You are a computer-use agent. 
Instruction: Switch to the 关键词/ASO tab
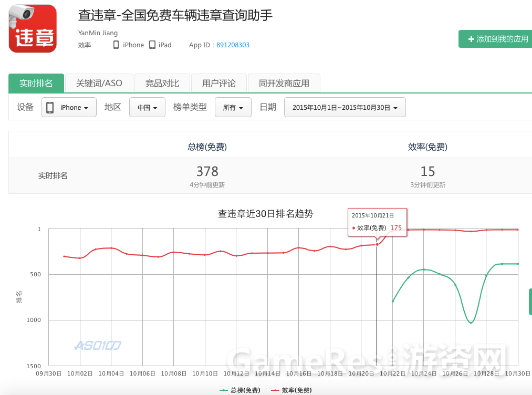tap(99, 83)
